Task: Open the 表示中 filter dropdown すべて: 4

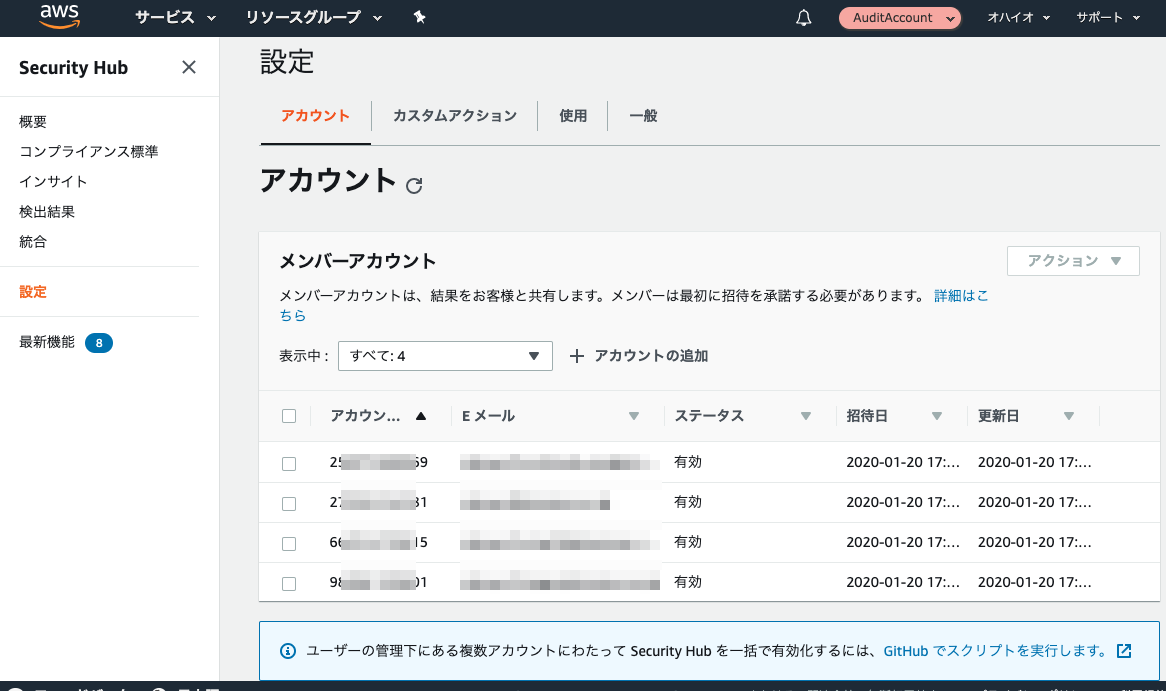Action: coord(445,356)
